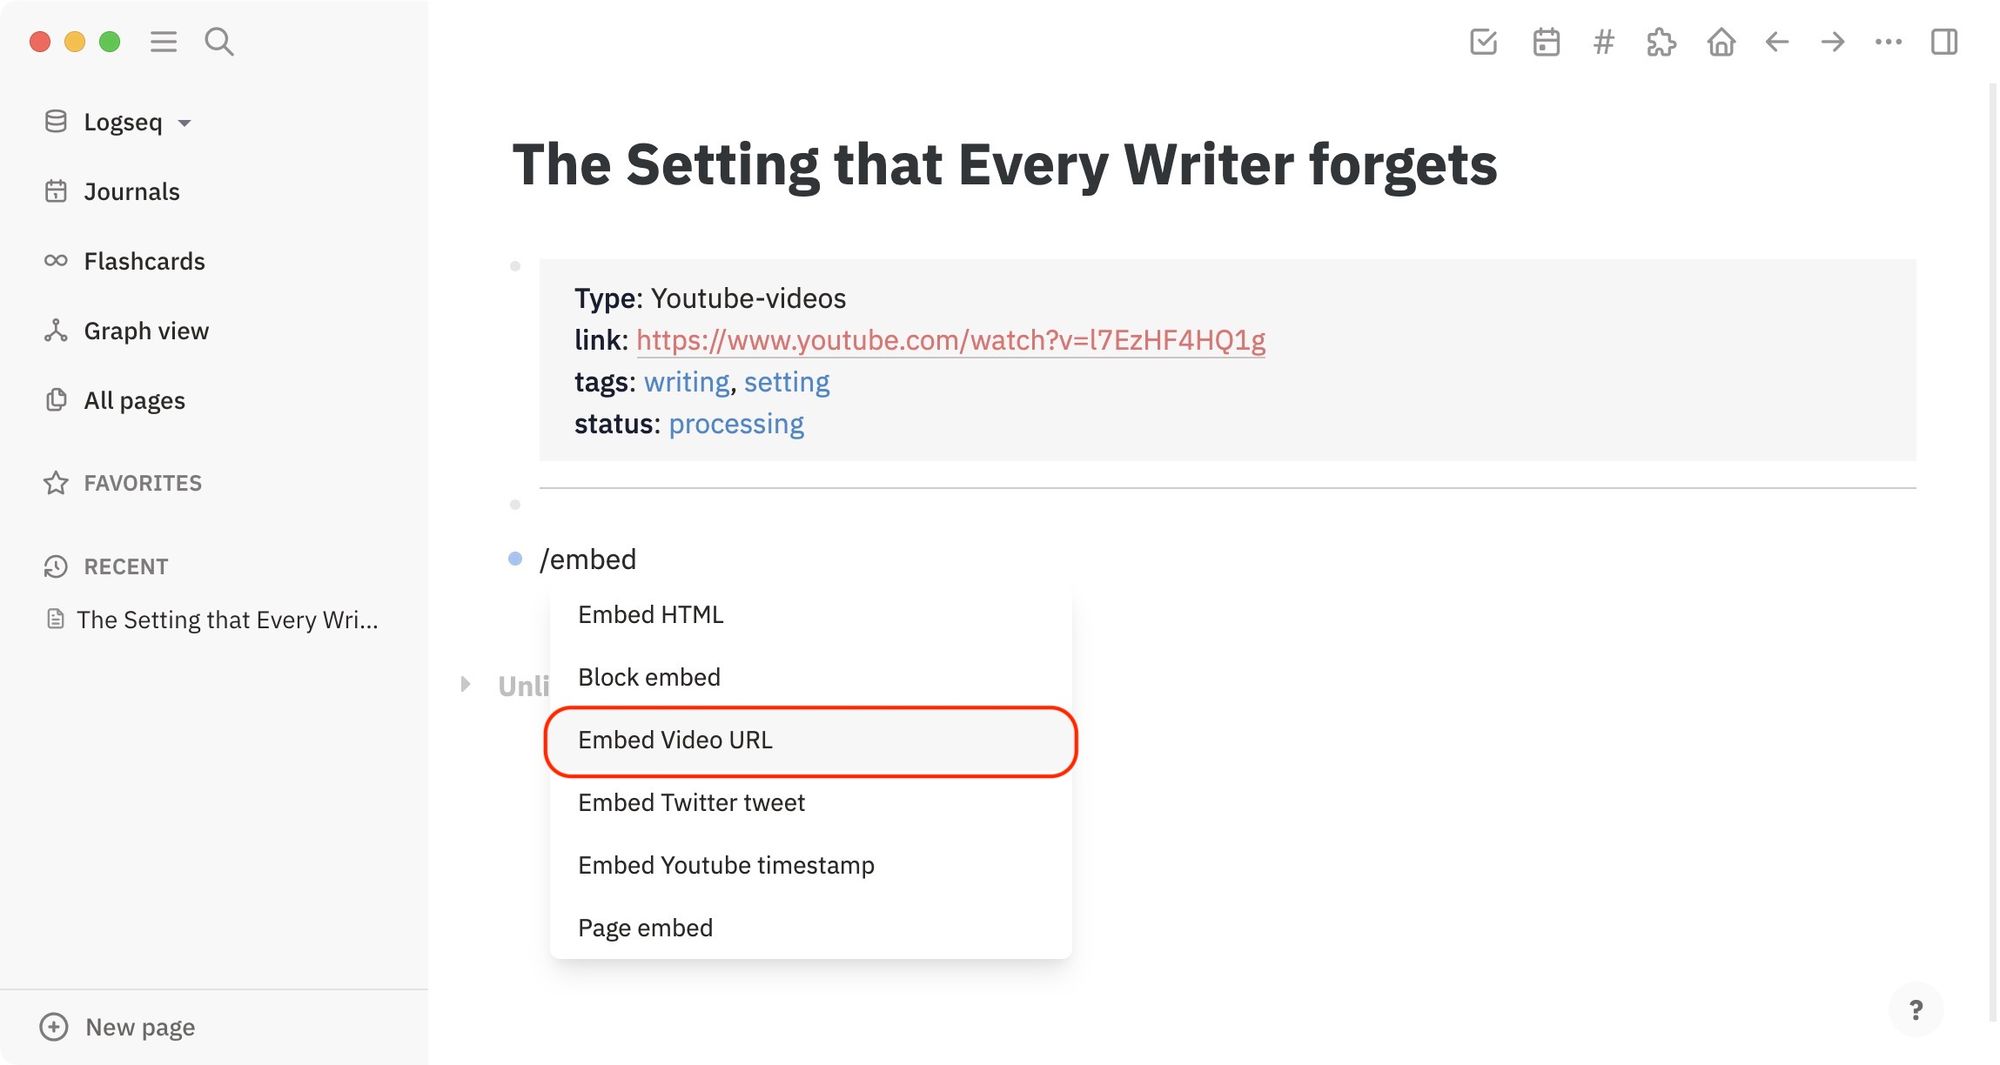2000x1065 pixels.
Task: Open the Journals page
Action: pyautogui.click(x=132, y=191)
